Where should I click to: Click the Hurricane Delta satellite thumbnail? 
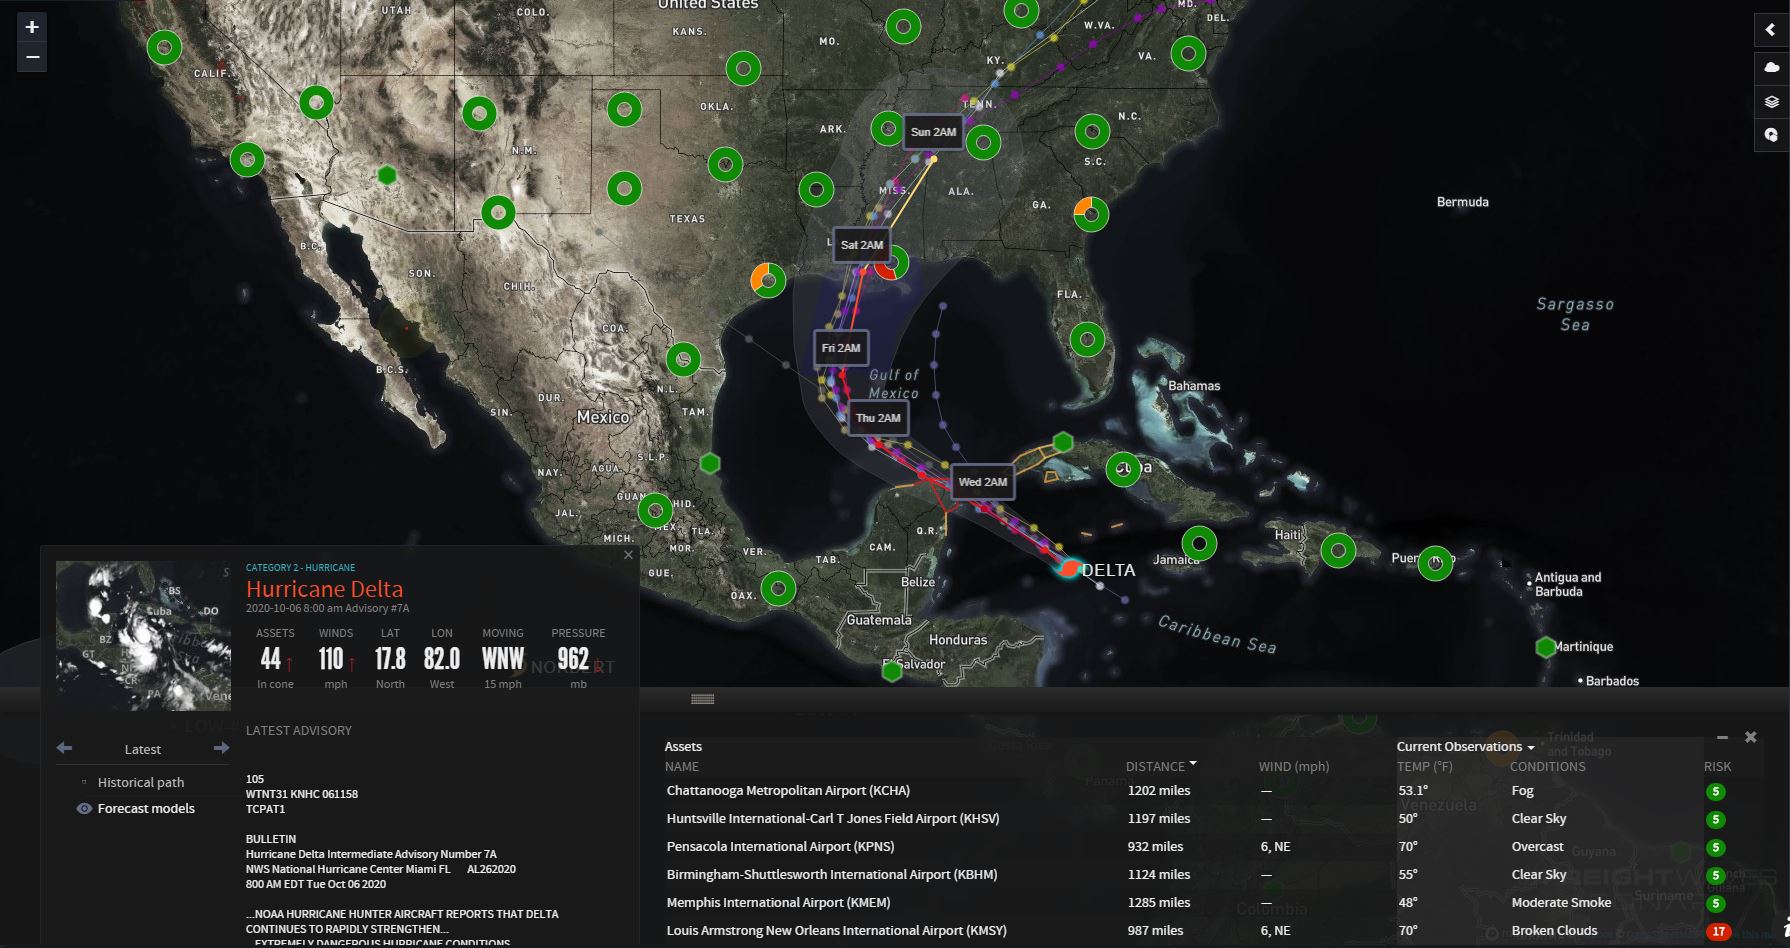(x=143, y=635)
